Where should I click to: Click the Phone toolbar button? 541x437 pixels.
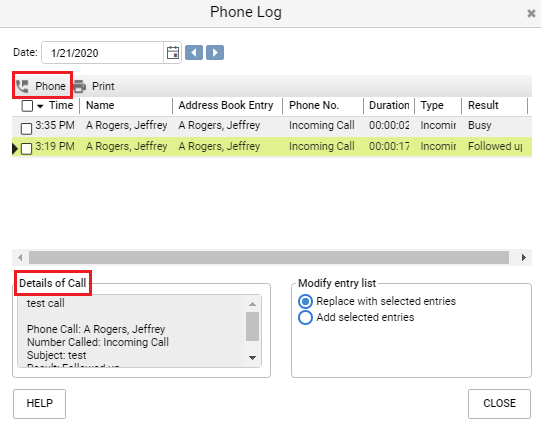[42, 86]
